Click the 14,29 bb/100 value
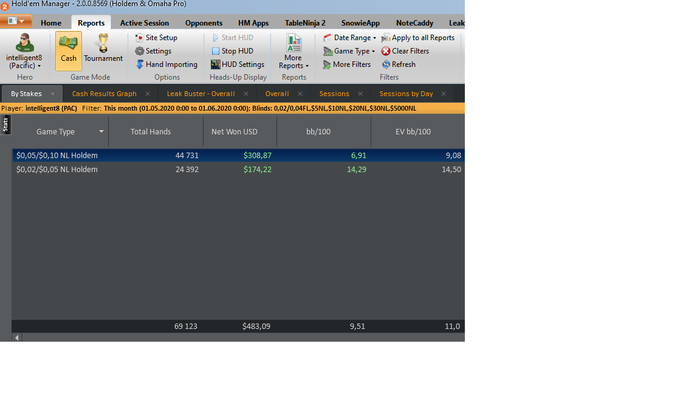The image size is (700, 394). point(357,169)
